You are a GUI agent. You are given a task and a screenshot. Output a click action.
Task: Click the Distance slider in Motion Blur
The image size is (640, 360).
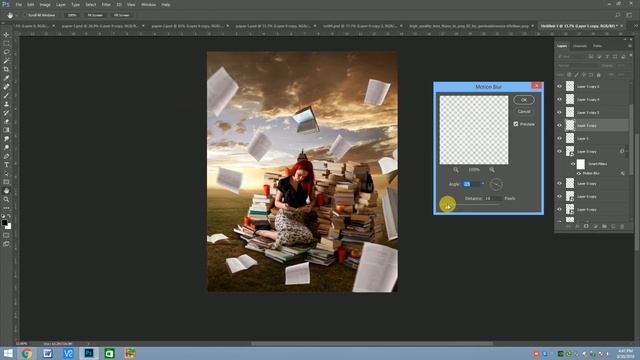(x=473, y=204)
